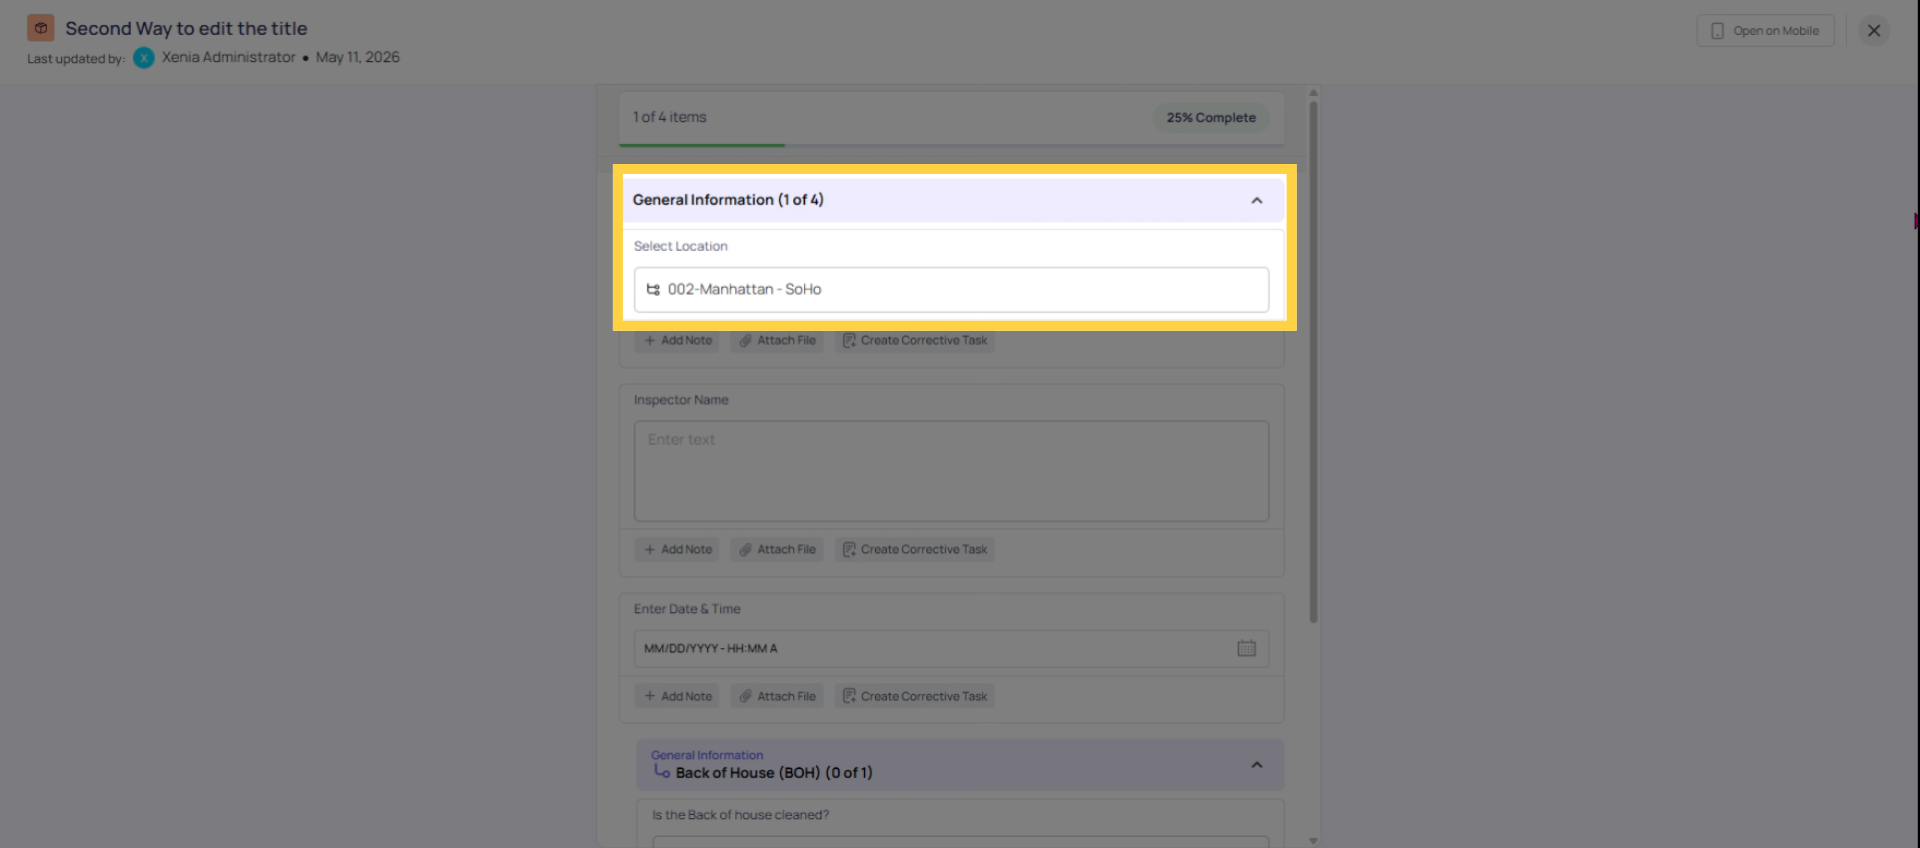Viewport: 1920px width, 848px height.
Task: Click General Information parent link above BOH
Action: (707, 756)
